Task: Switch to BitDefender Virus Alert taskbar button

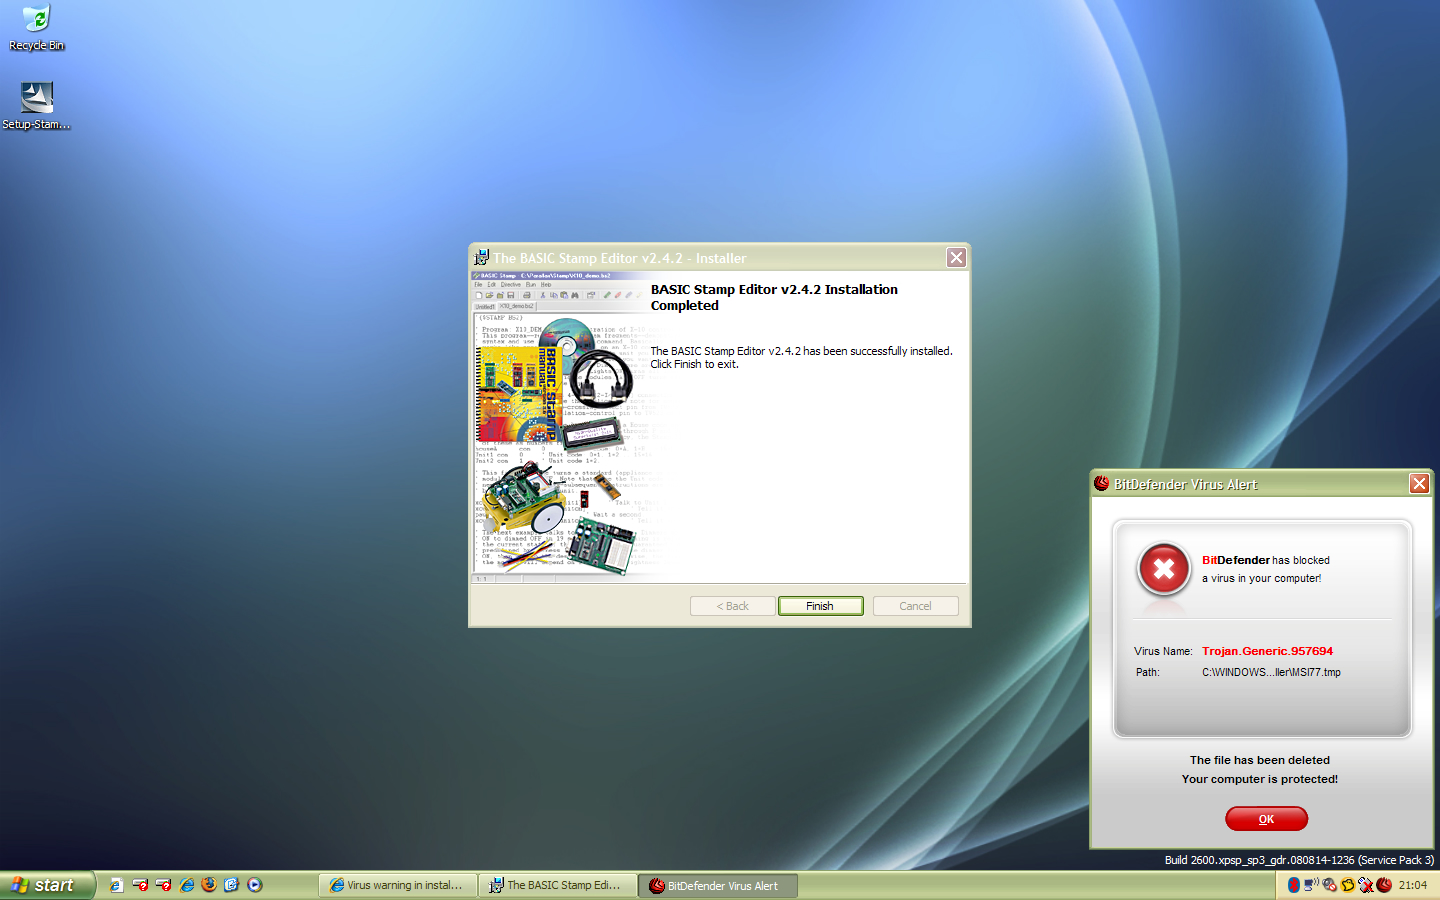Action: (718, 885)
